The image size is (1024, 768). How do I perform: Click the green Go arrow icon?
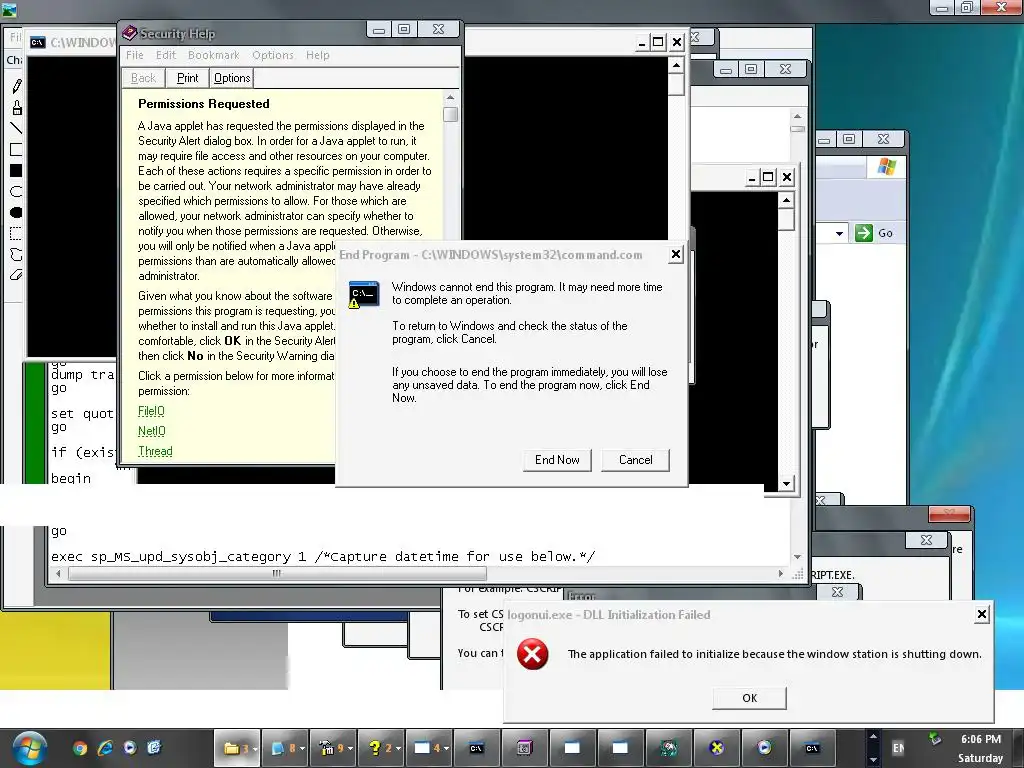pos(864,232)
